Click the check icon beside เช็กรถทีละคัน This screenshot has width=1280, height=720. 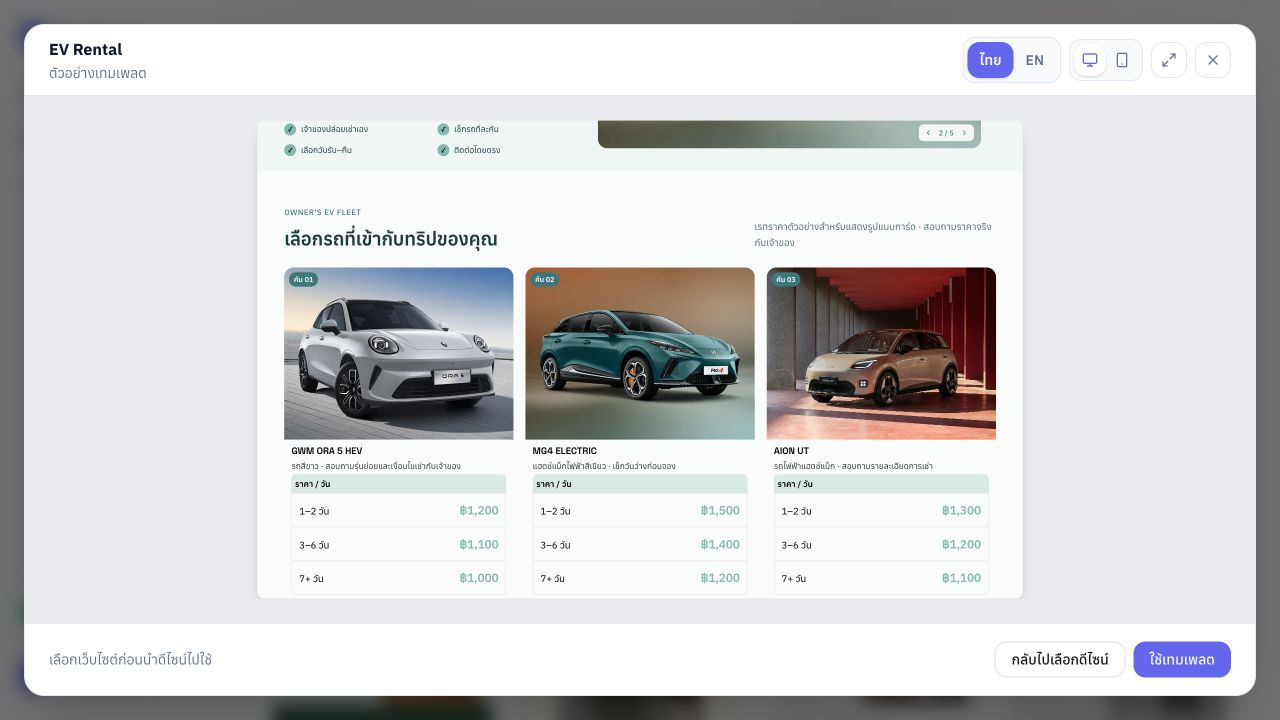[443, 129]
